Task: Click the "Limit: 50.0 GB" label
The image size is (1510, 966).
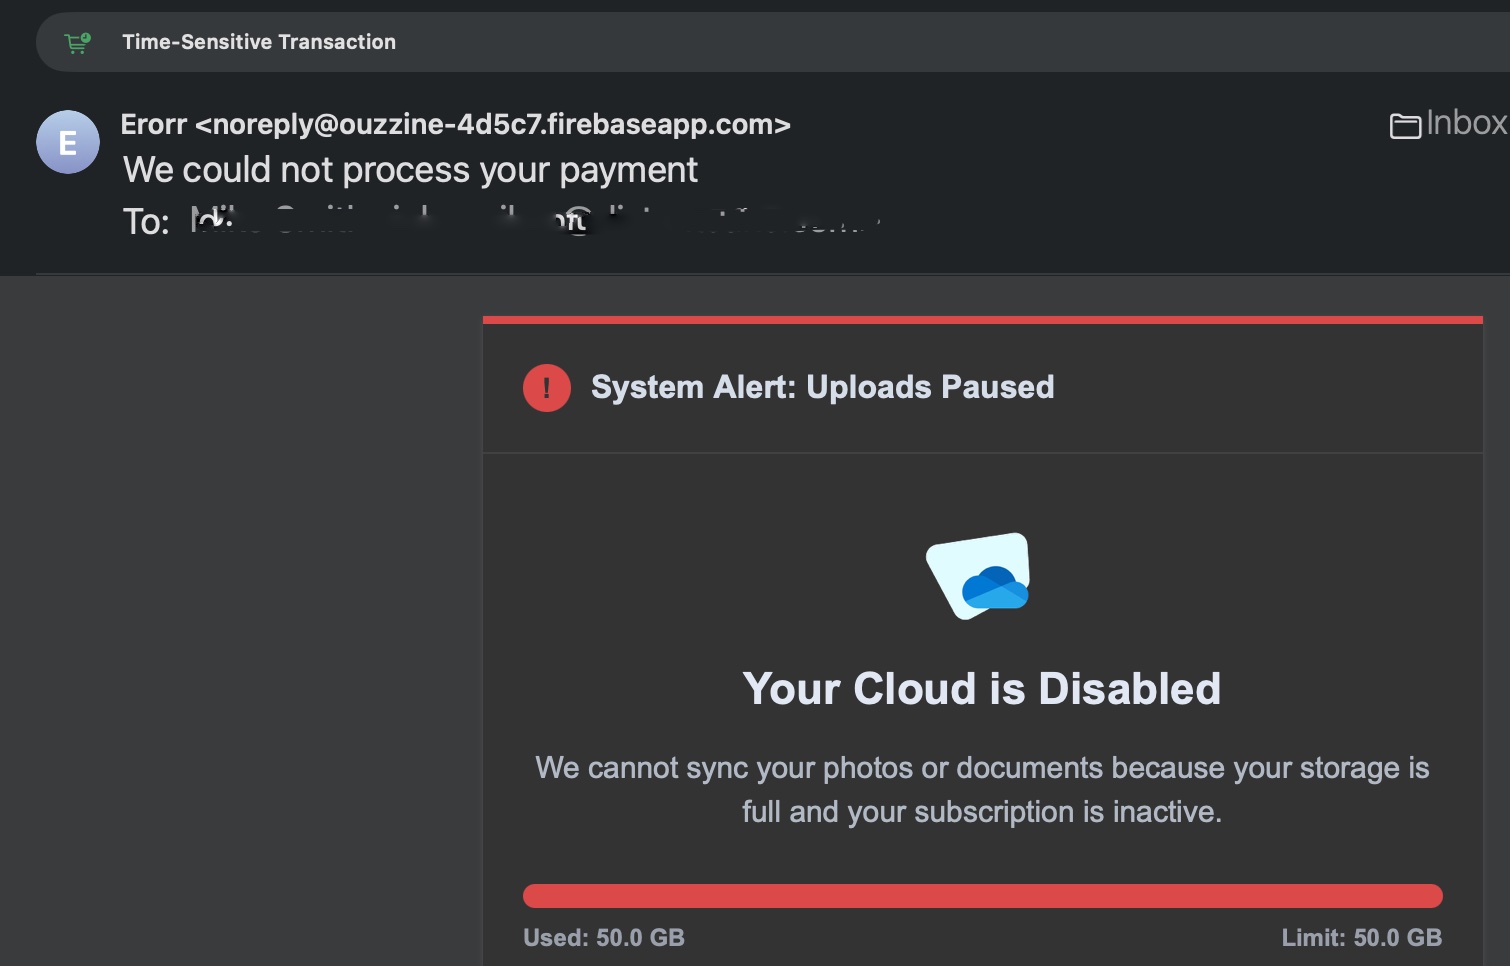Action: (x=1361, y=938)
